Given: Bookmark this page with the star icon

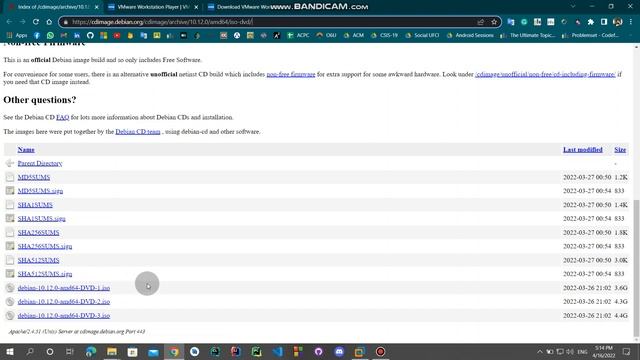Looking at the screenshot, I should click(x=494, y=22).
